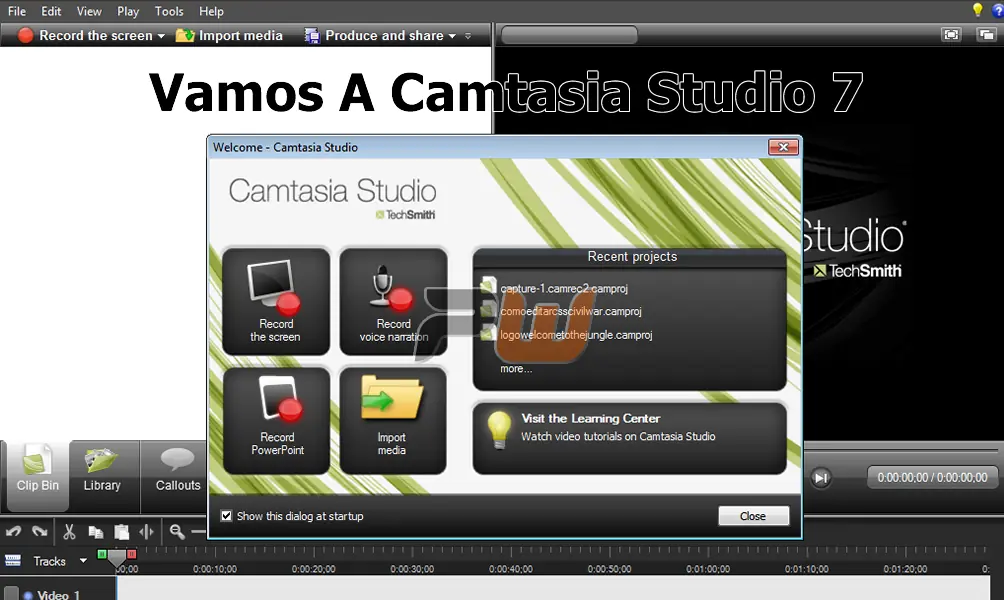The width and height of the screenshot is (1004, 600).
Task: Click the lightbulb tips icon at top right
Action: (977, 10)
